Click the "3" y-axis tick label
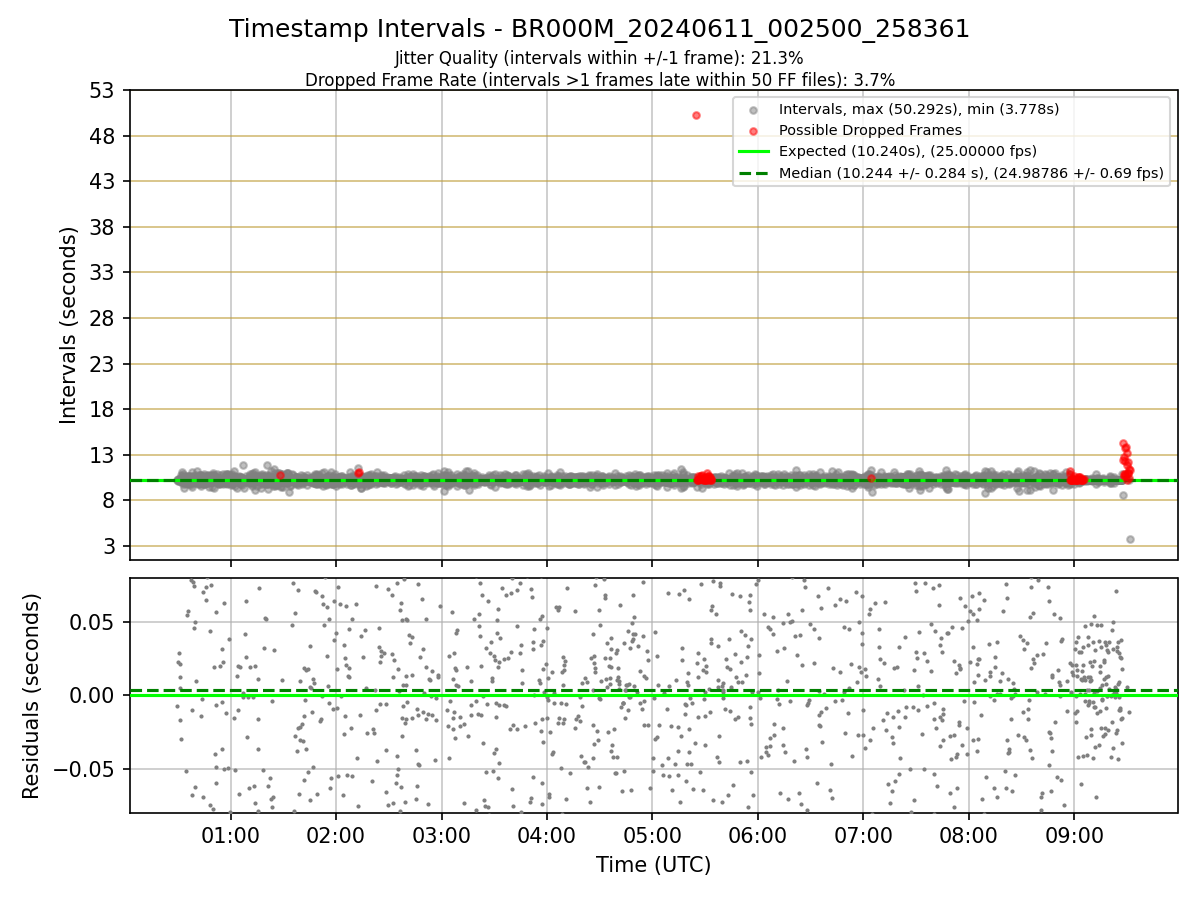The width and height of the screenshot is (1200, 900). [111, 546]
